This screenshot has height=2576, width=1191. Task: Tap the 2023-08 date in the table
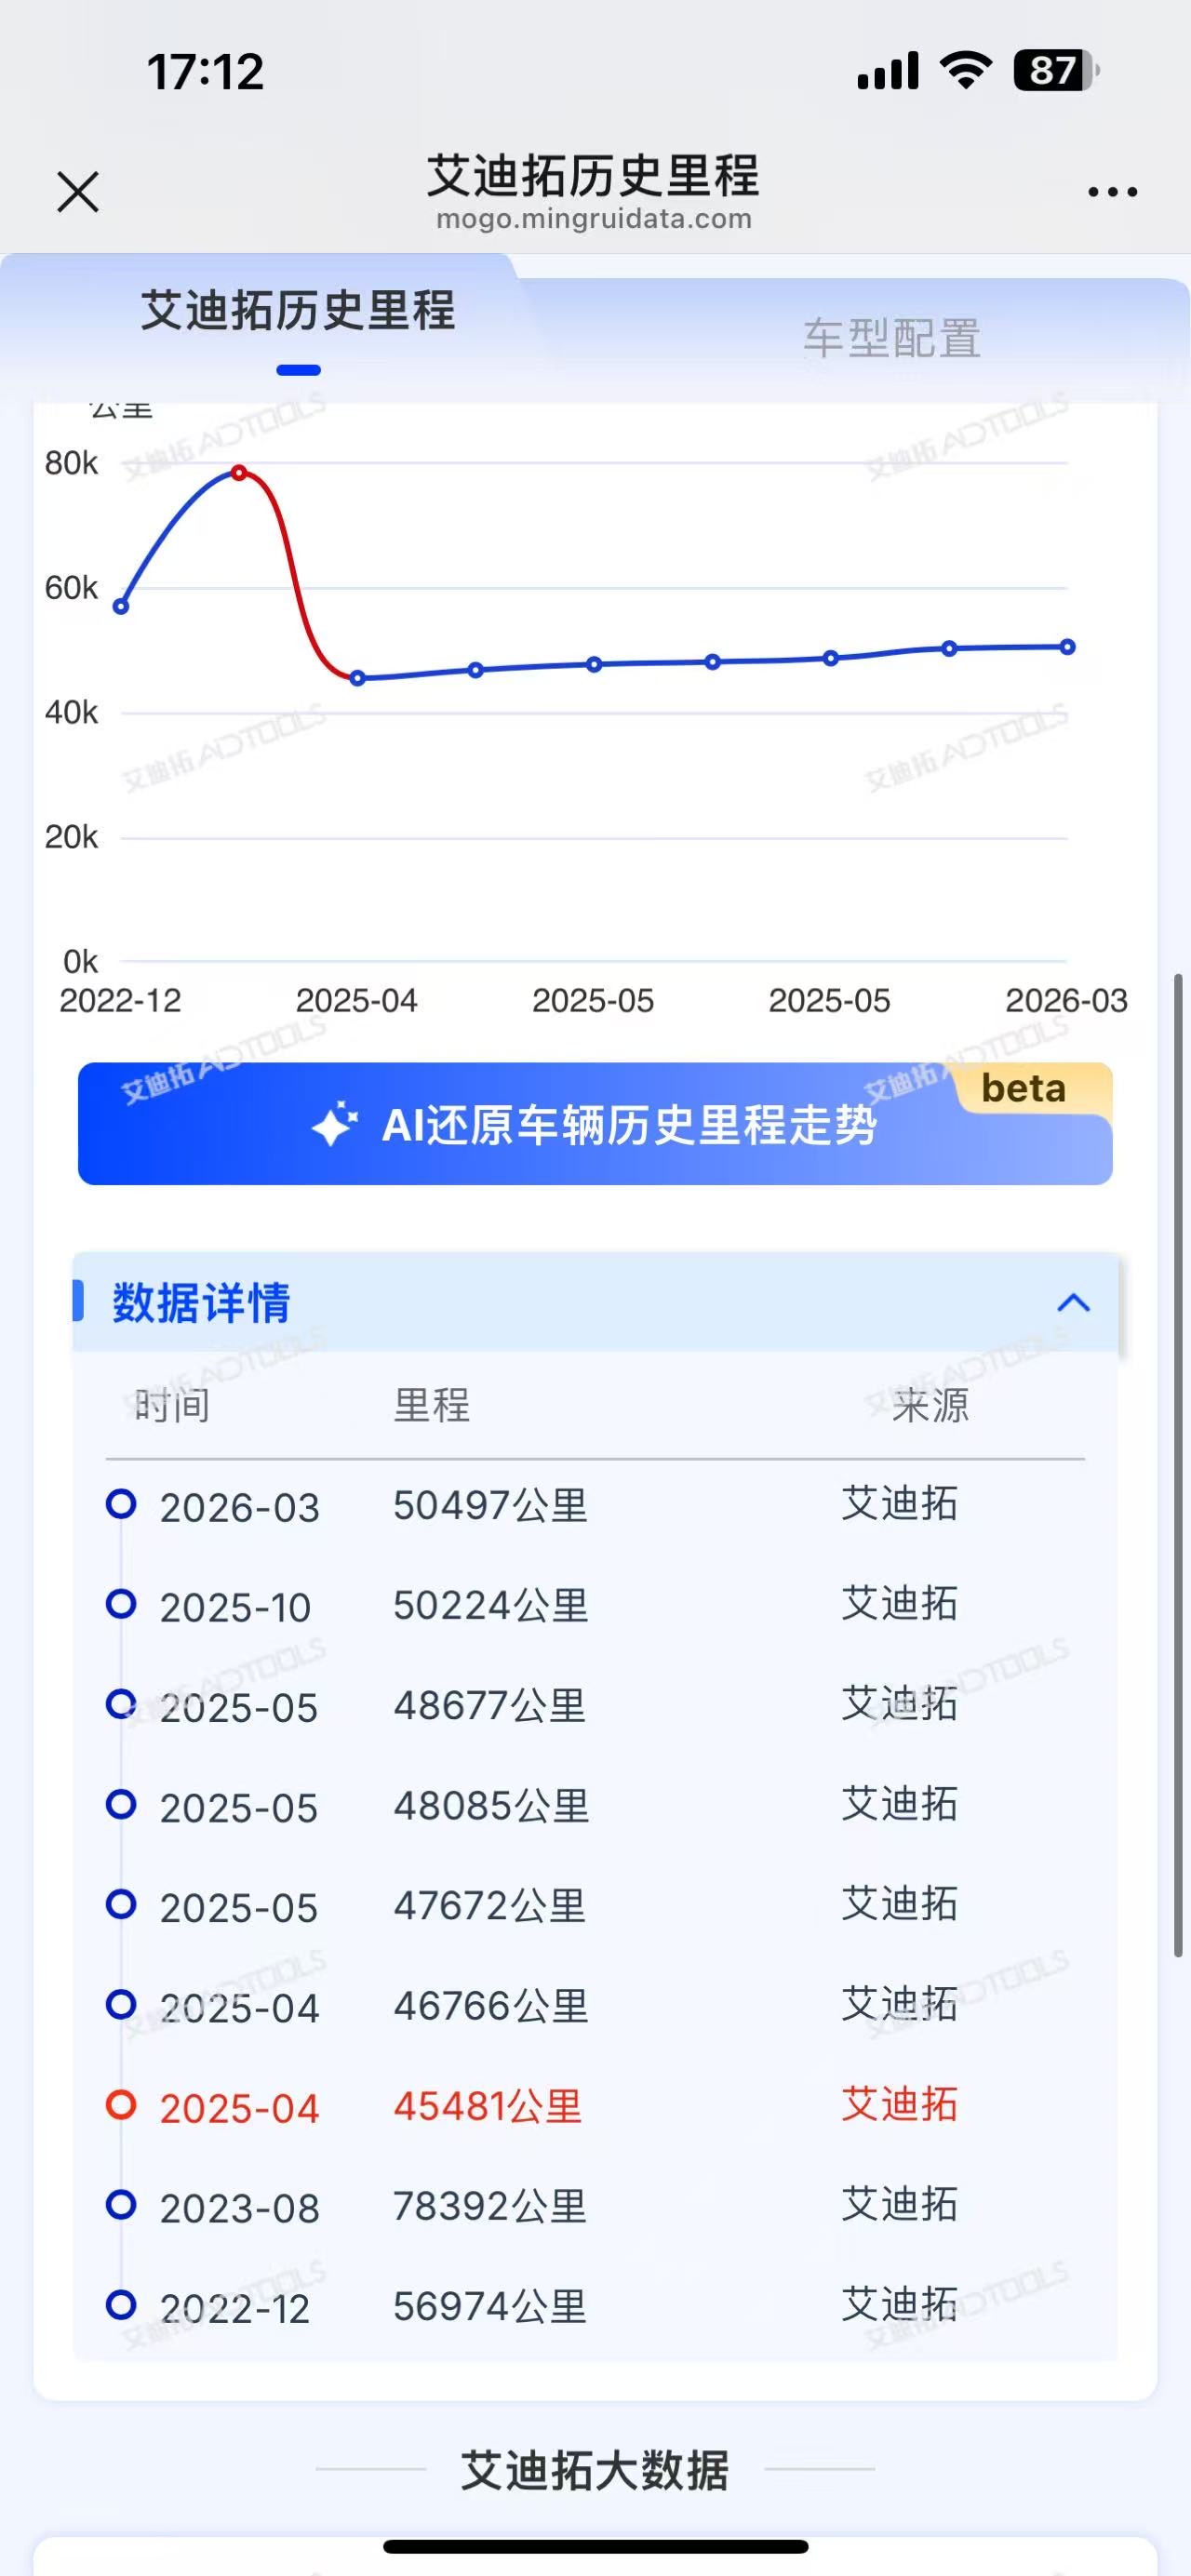[x=239, y=2208]
